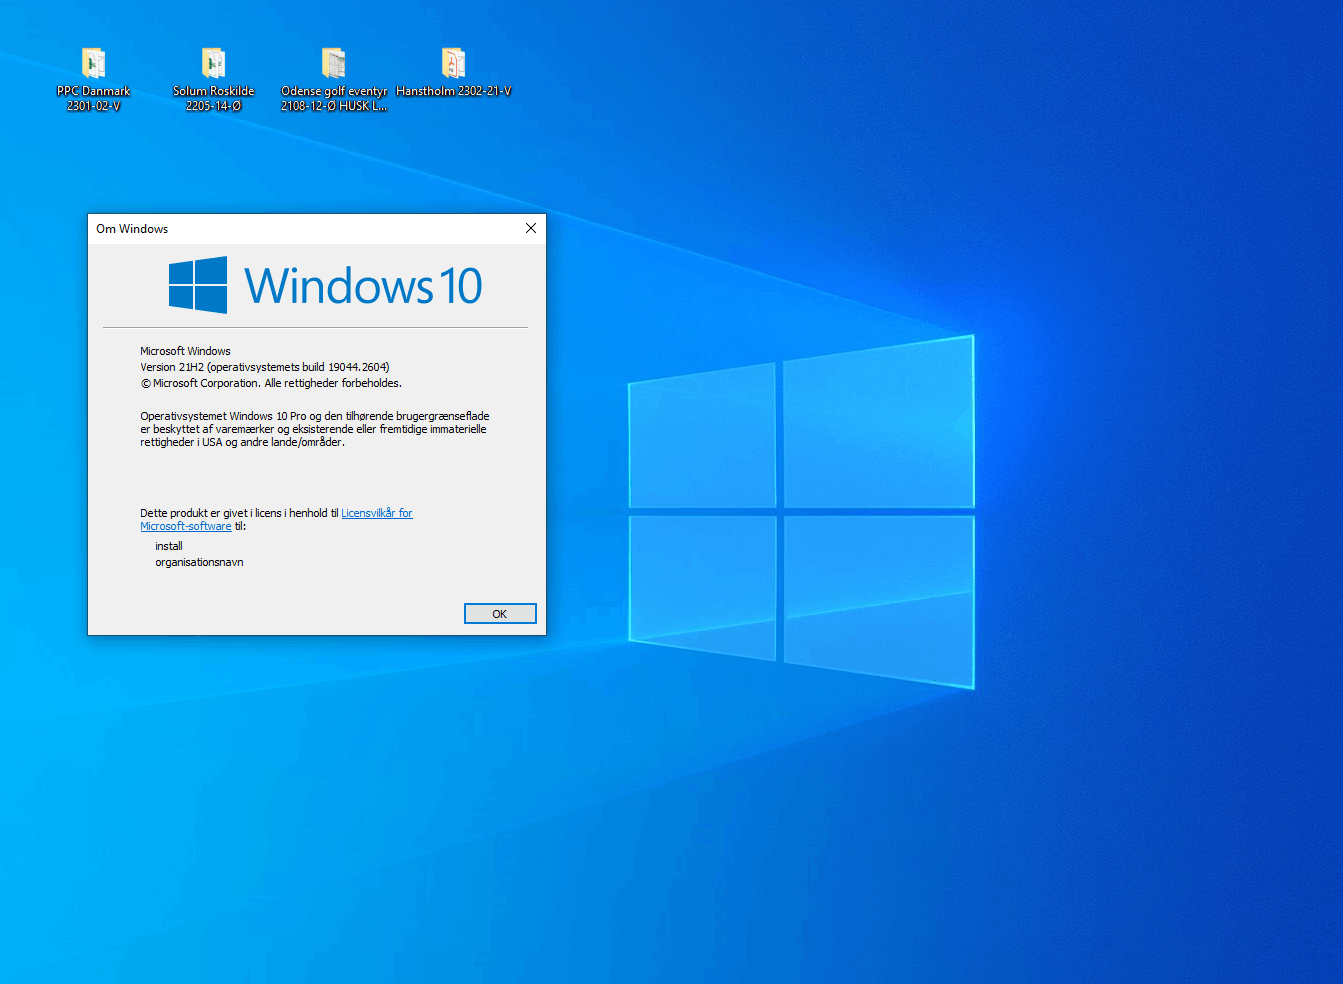
Task: Close the Om Windows dialog with X
Action: [531, 229]
